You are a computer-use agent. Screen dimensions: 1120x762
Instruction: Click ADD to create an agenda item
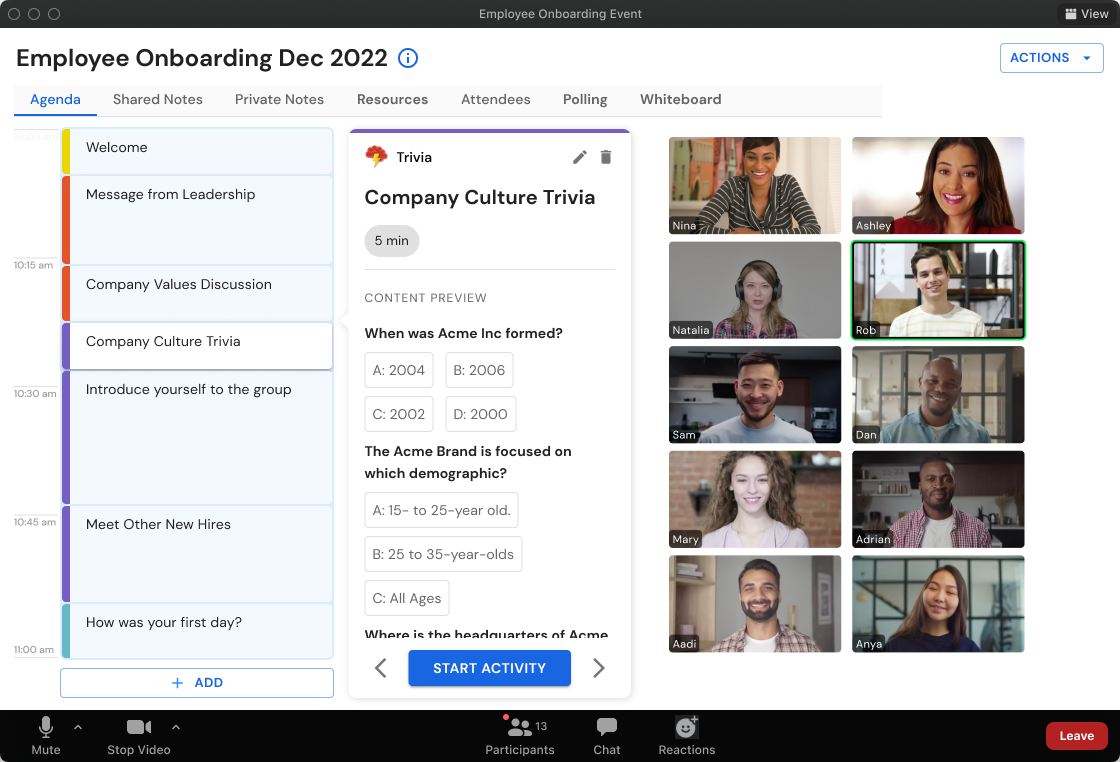click(197, 682)
